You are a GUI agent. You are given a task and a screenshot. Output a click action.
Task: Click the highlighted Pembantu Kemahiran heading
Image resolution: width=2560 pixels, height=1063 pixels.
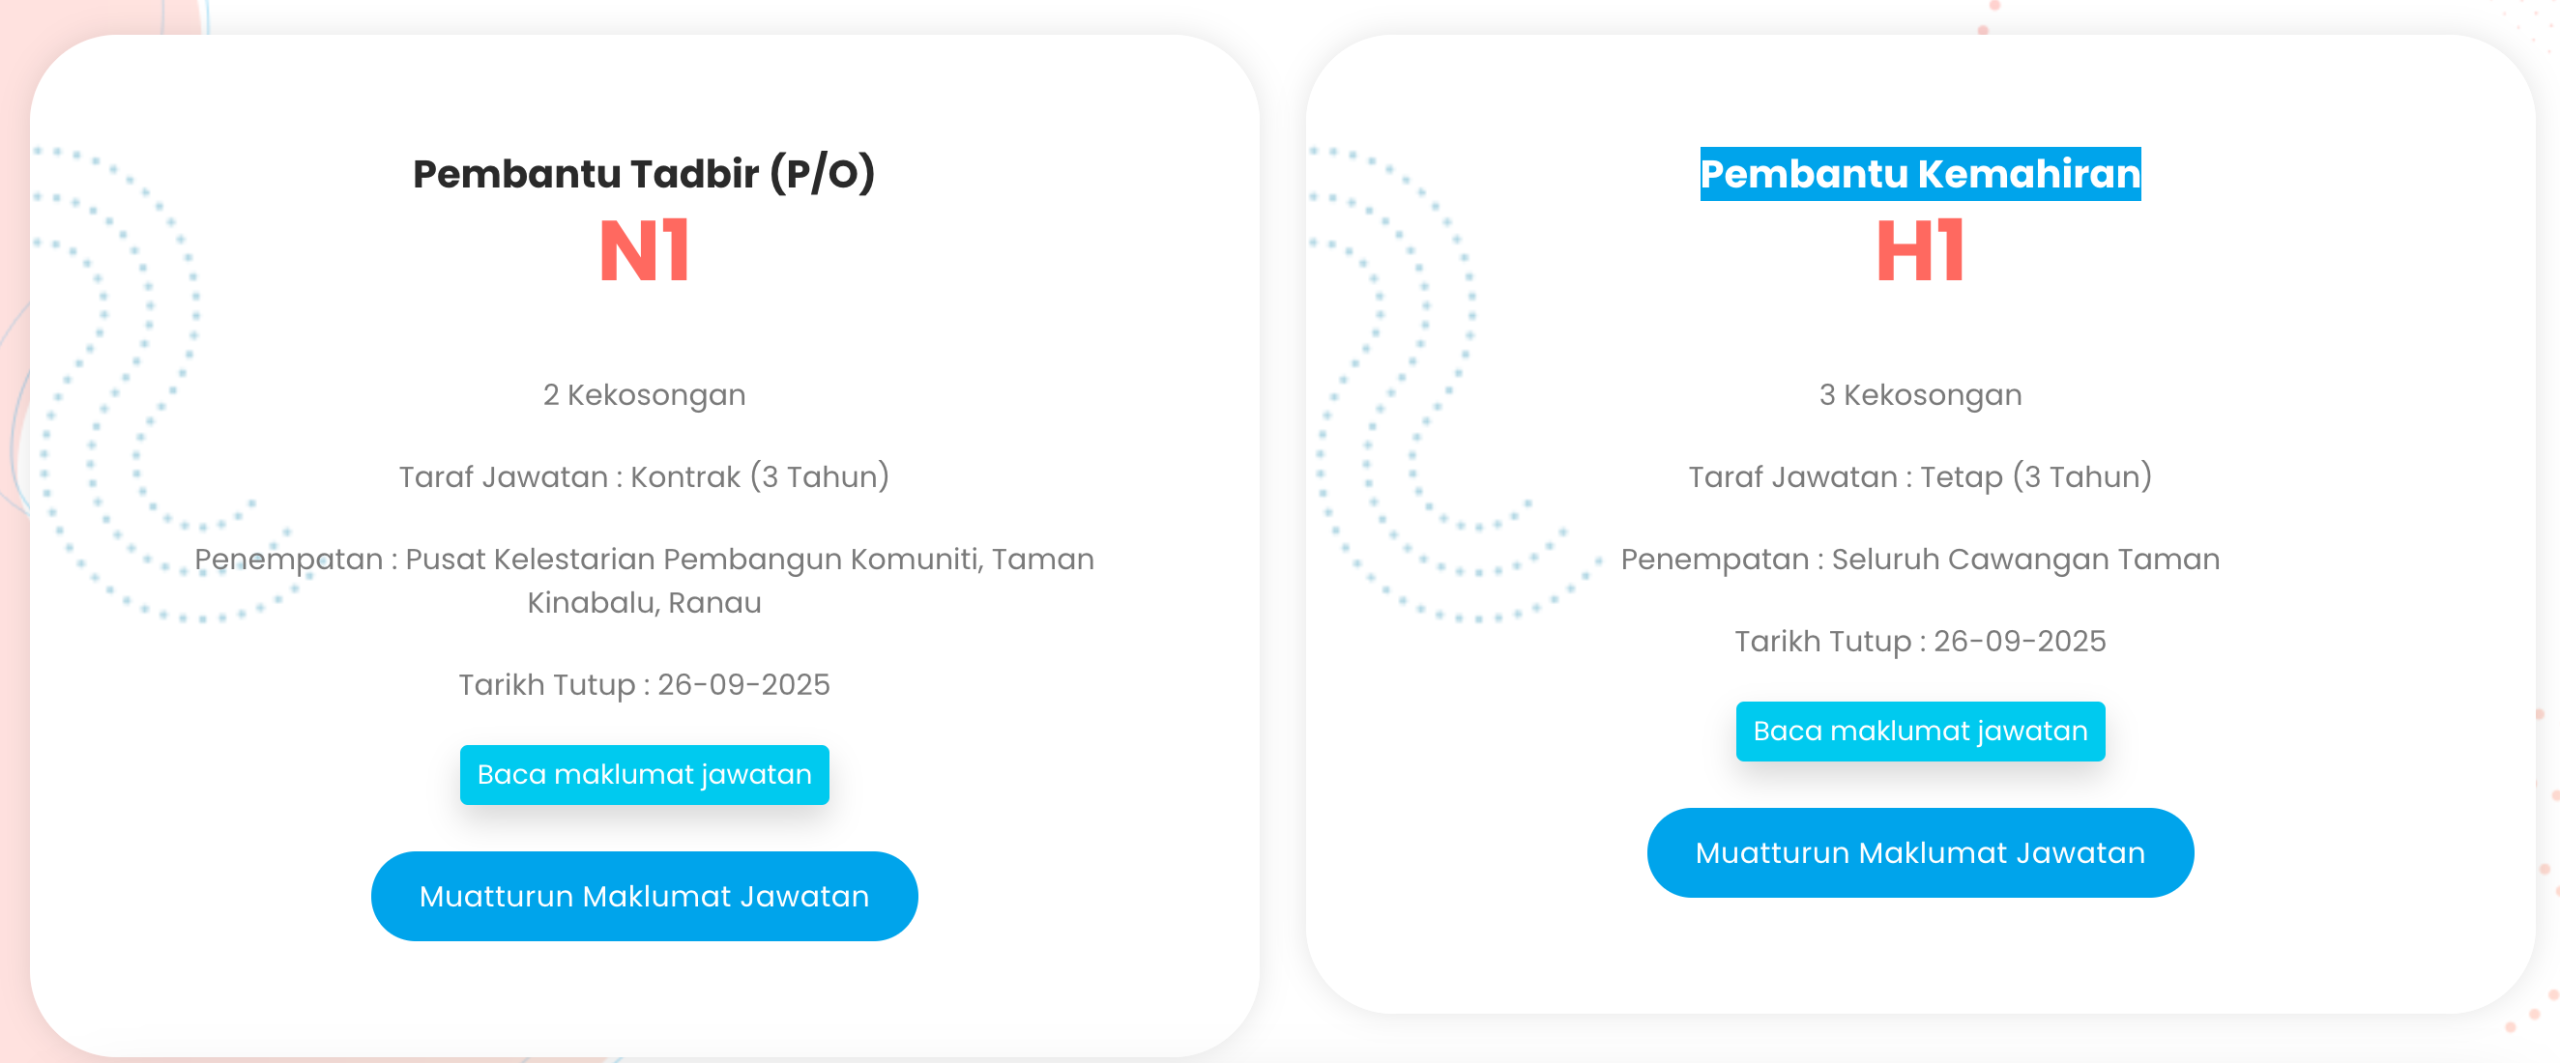pyautogui.click(x=1920, y=174)
